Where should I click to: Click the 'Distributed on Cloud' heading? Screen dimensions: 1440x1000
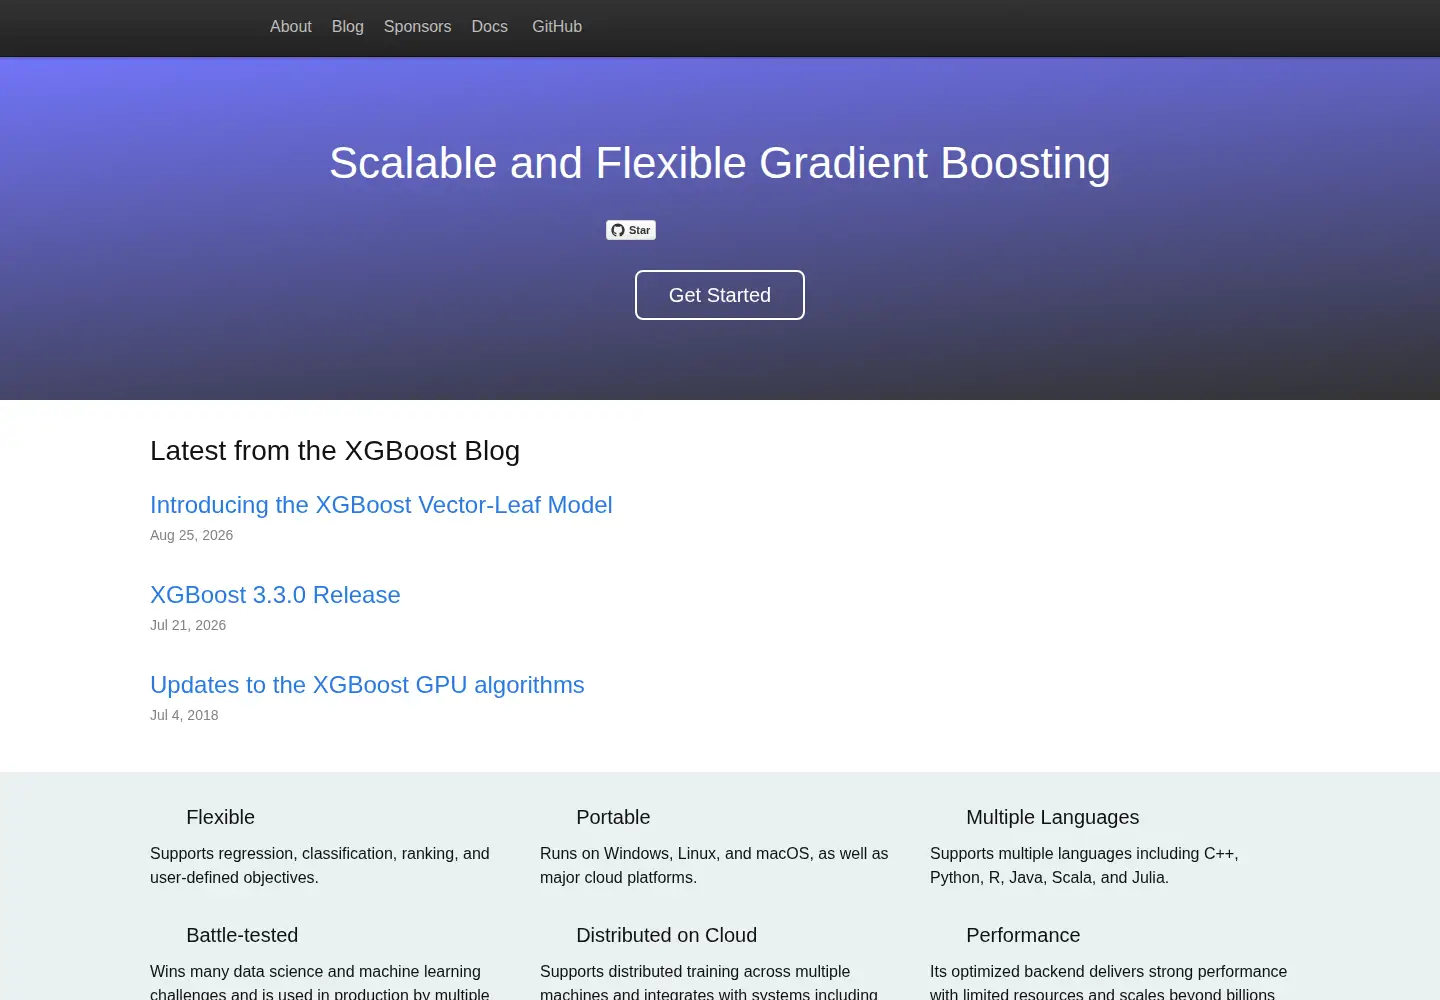tap(666, 935)
